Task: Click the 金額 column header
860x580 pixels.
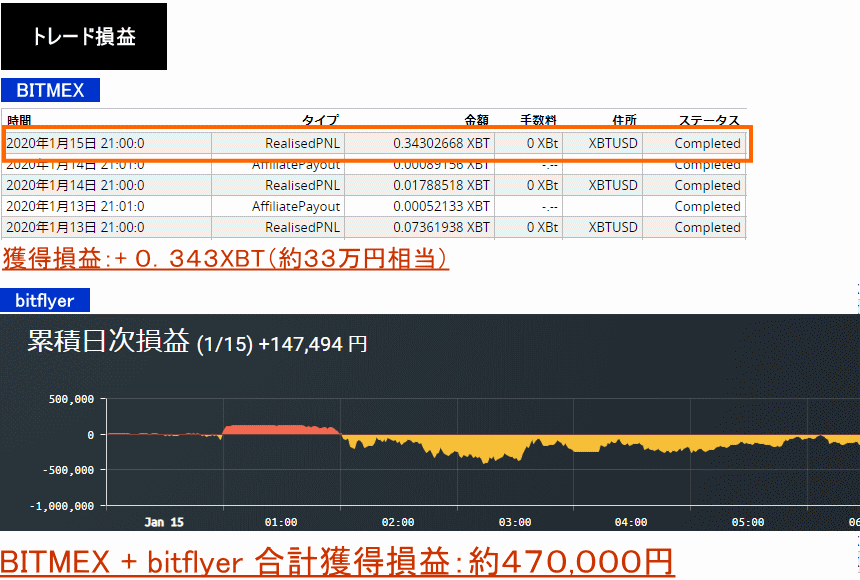Action: point(477,121)
